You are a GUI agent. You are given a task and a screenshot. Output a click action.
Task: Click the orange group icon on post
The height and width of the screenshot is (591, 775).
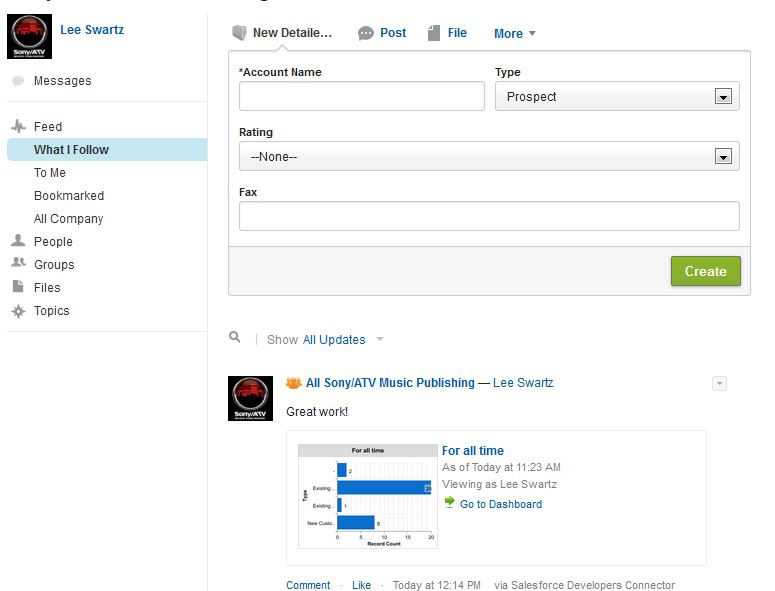point(294,383)
